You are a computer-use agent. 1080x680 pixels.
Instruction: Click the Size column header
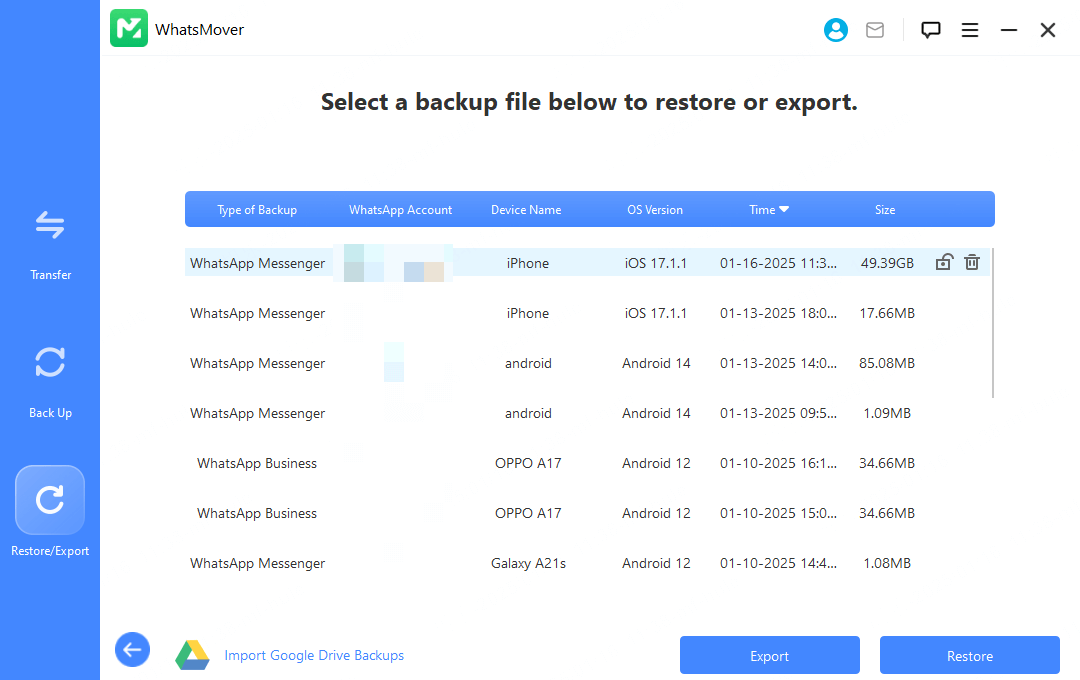[885, 210]
